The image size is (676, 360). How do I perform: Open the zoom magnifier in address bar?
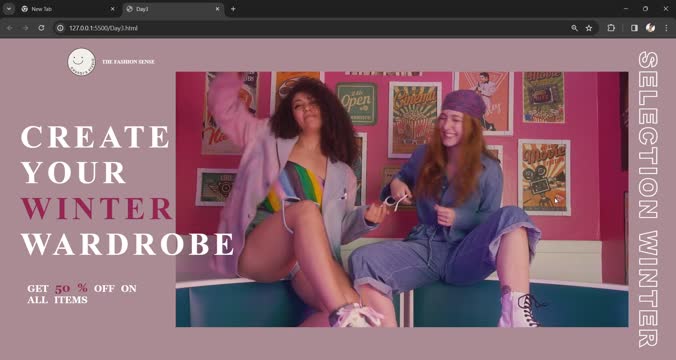point(574,28)
